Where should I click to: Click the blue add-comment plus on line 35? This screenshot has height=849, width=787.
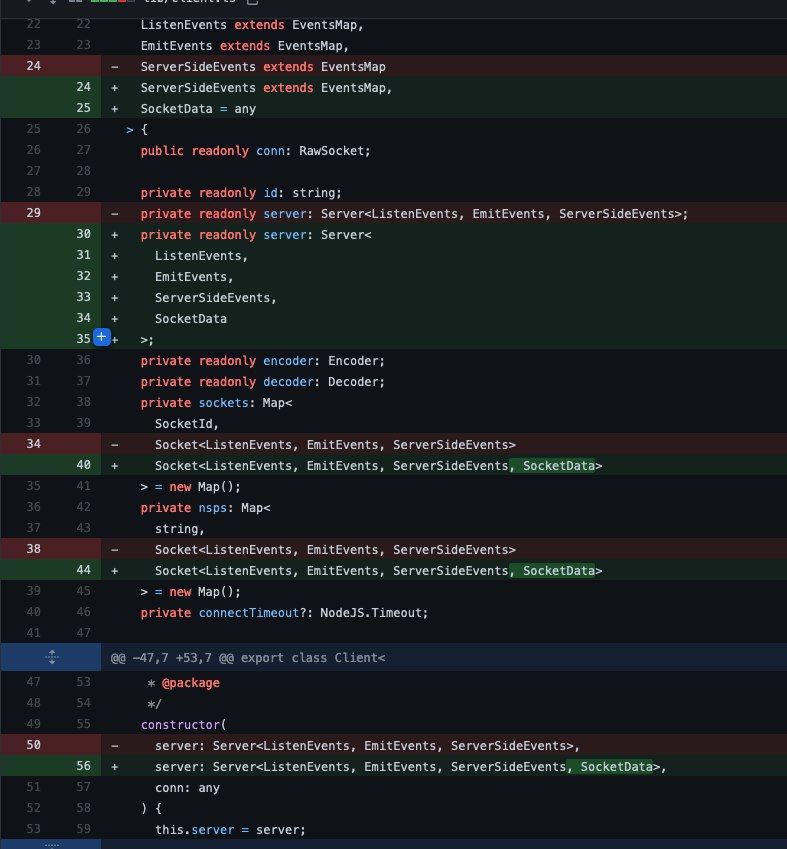(102, 337)
